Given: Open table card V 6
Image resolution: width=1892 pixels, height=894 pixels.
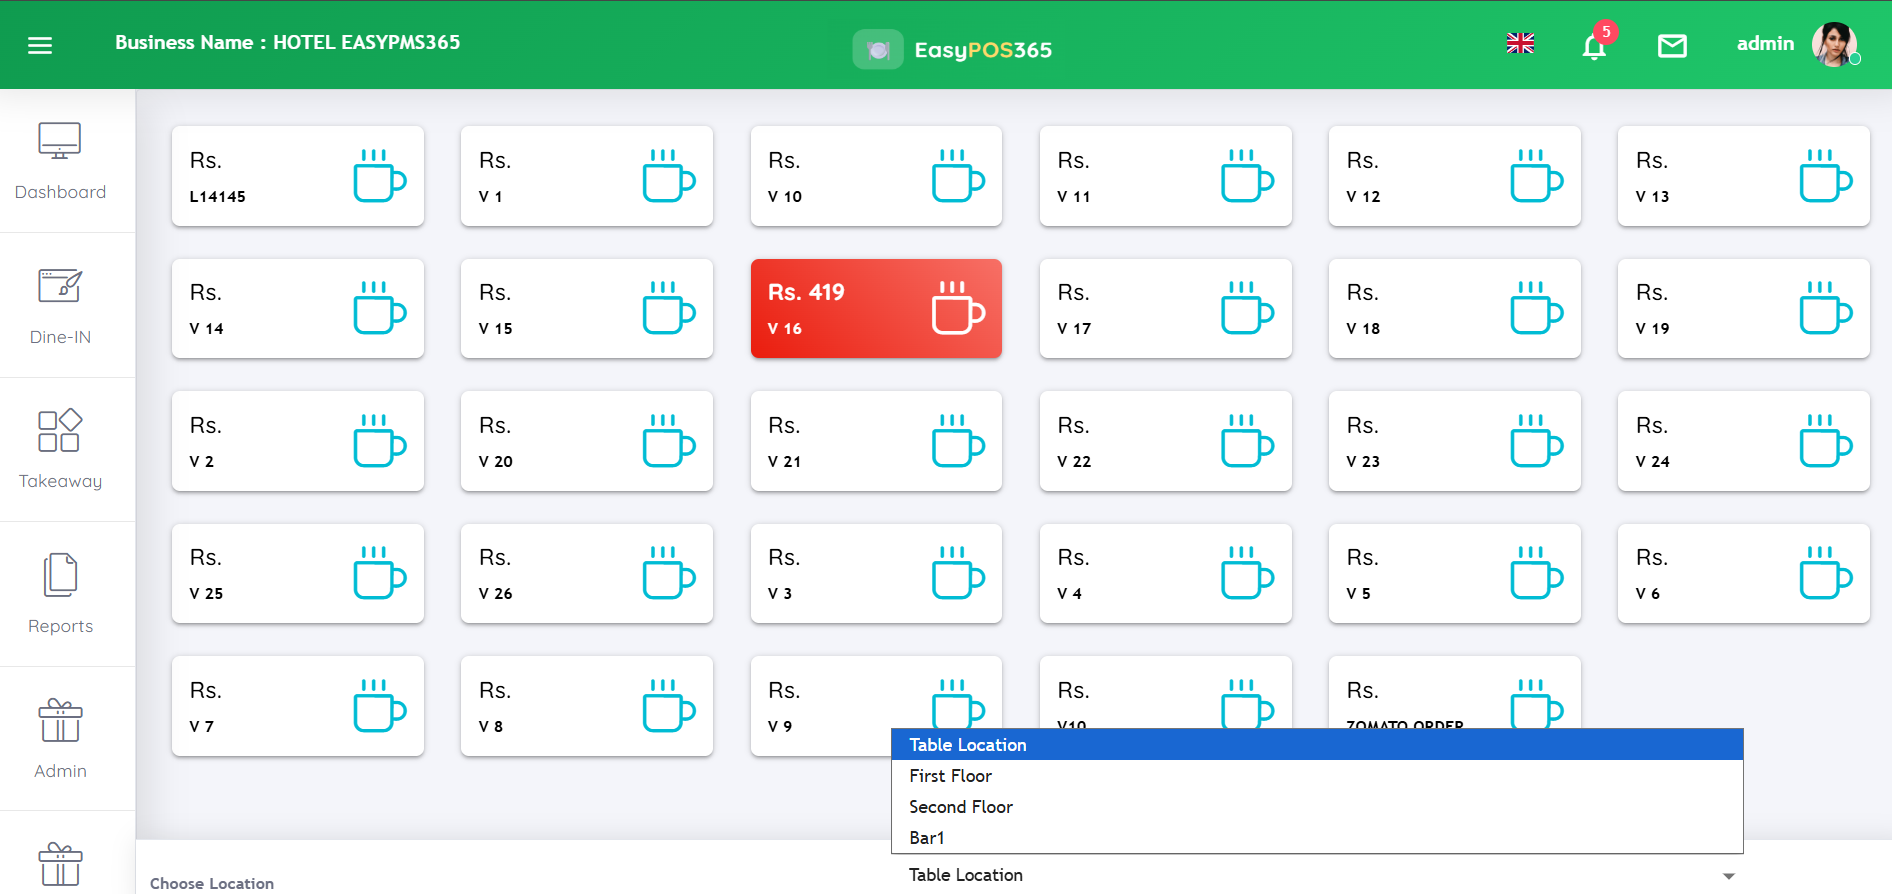Looking at the screenshot, I should pos(1744,574).
